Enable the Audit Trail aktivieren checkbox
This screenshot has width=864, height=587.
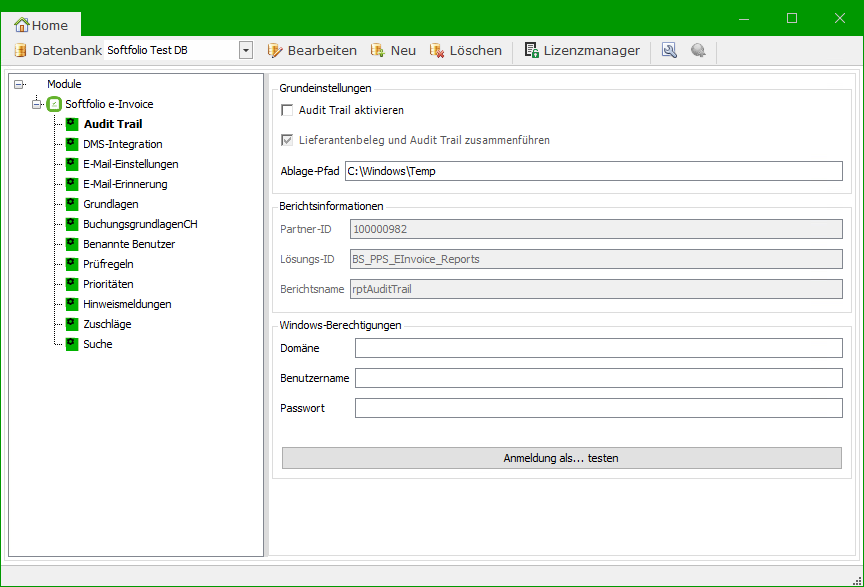tap(288, 110)
